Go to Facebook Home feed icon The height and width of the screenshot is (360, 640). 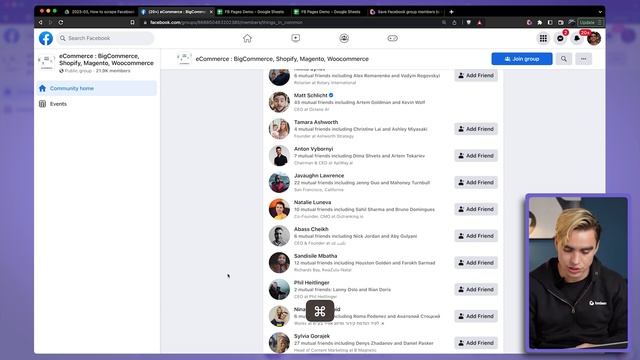pyautogui.click(x=247, y=38)
